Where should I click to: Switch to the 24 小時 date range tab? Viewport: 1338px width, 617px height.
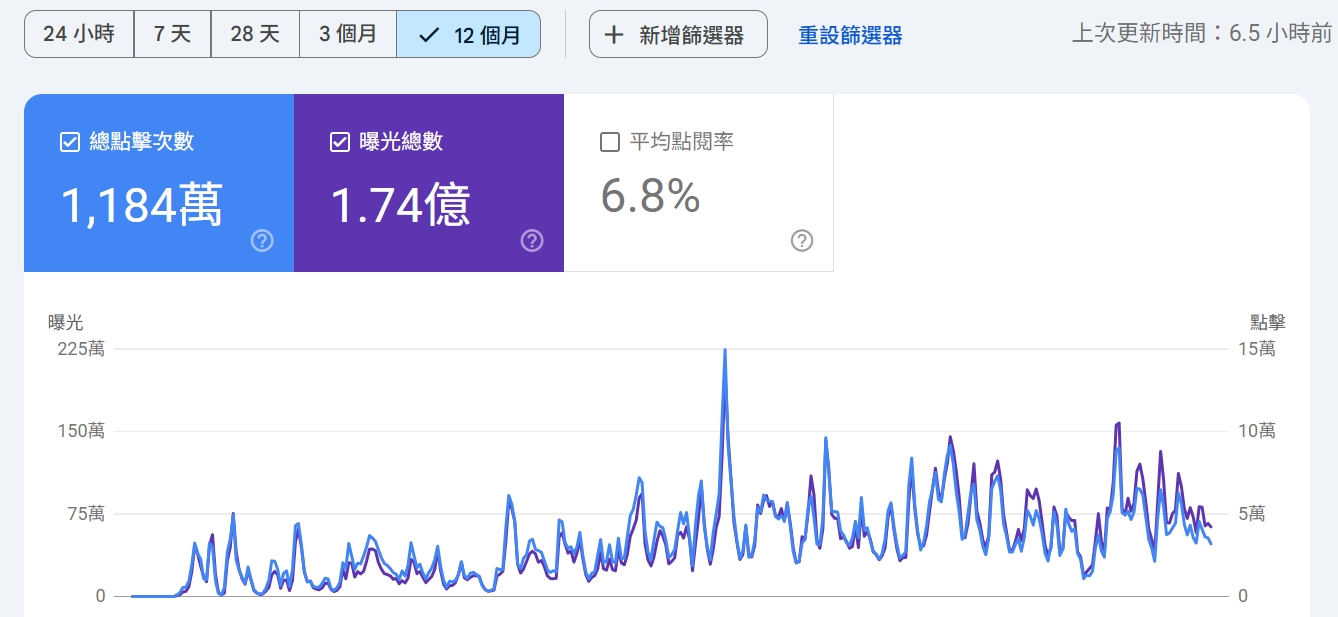pos(78,33)
